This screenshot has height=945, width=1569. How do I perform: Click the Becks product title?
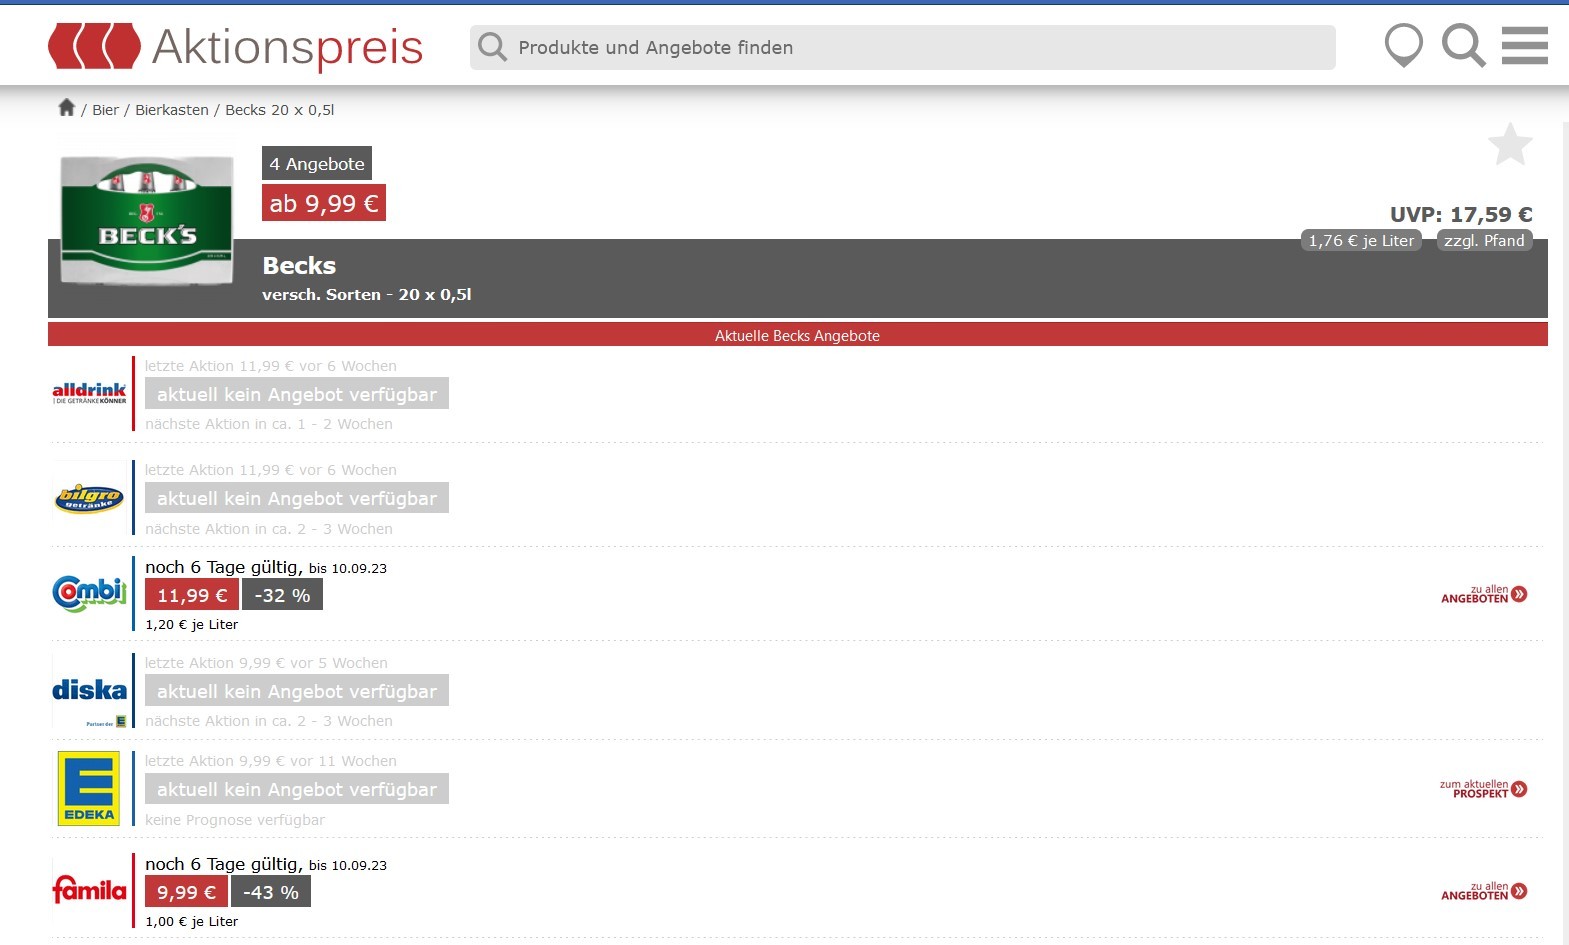[299, 265]
